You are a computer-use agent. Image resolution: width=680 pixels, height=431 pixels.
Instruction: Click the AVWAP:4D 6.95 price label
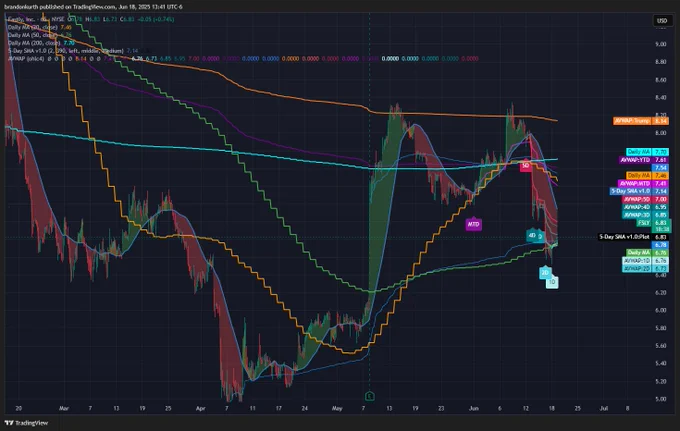(645, 207)
